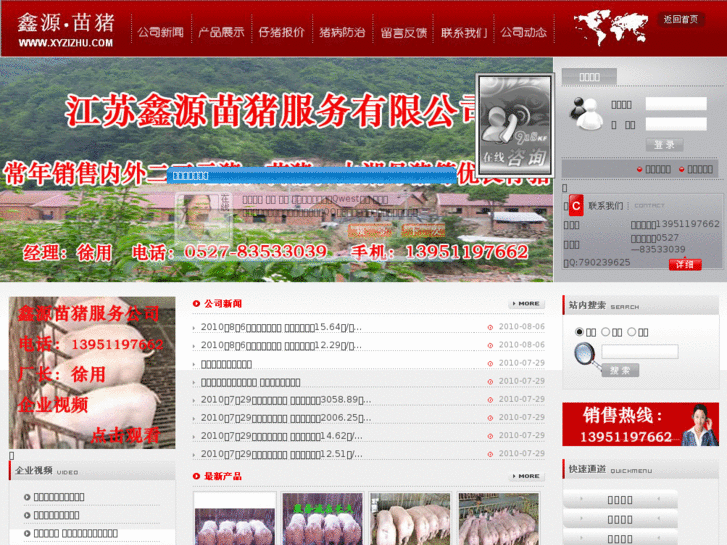Open the 仔猪报价 navigation menu item
Viewport: 727px width, 545px height.
pyautogui.click(x=281, y=32)
